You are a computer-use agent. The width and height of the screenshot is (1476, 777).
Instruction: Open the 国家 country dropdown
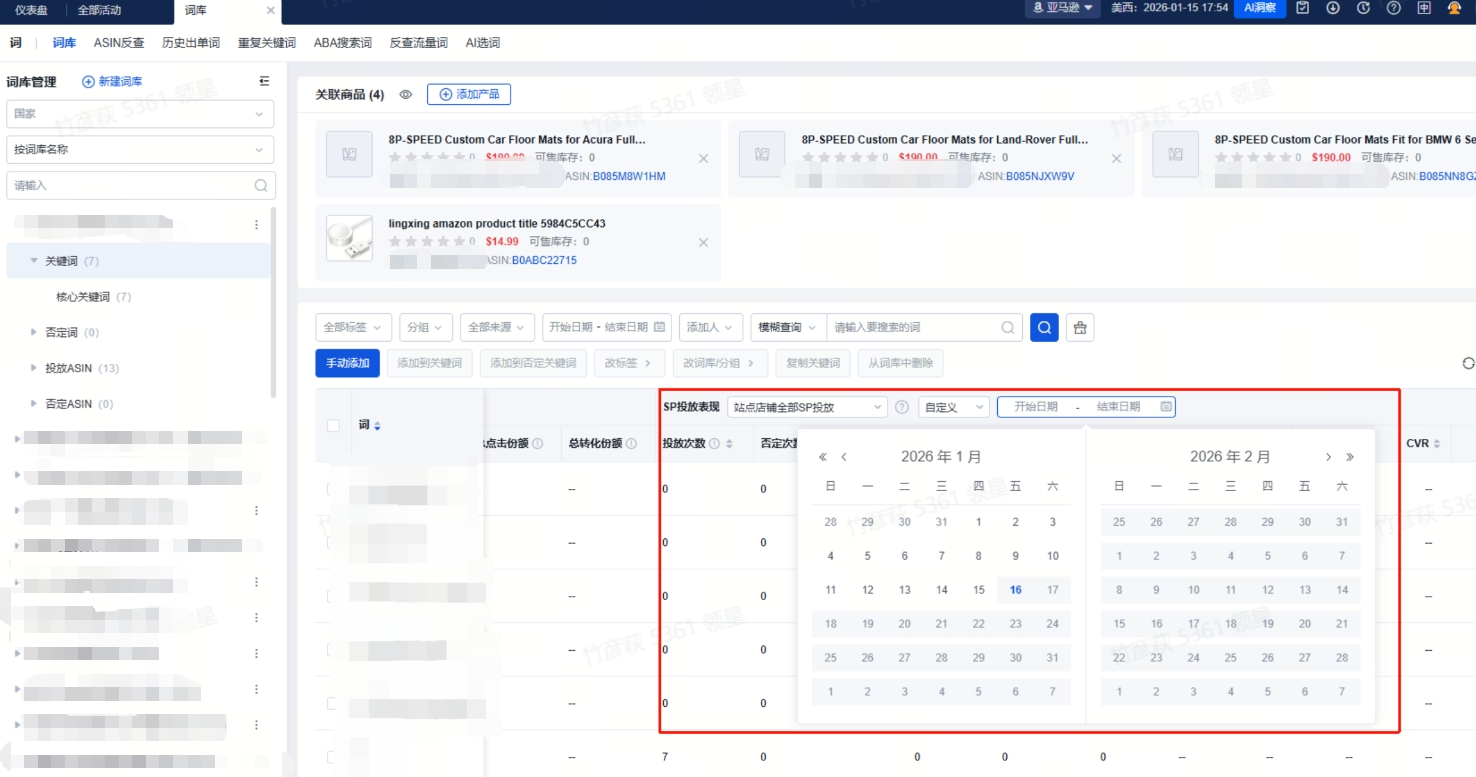[140, 114]
